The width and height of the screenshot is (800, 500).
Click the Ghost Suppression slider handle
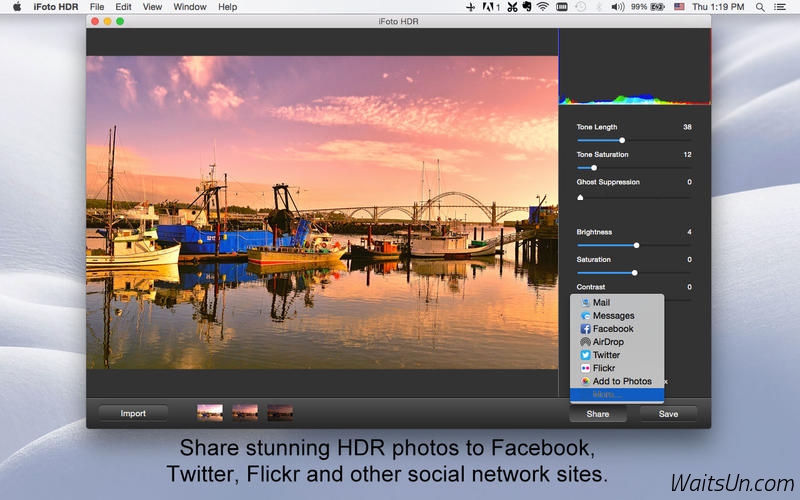click(x=580, y=197)
